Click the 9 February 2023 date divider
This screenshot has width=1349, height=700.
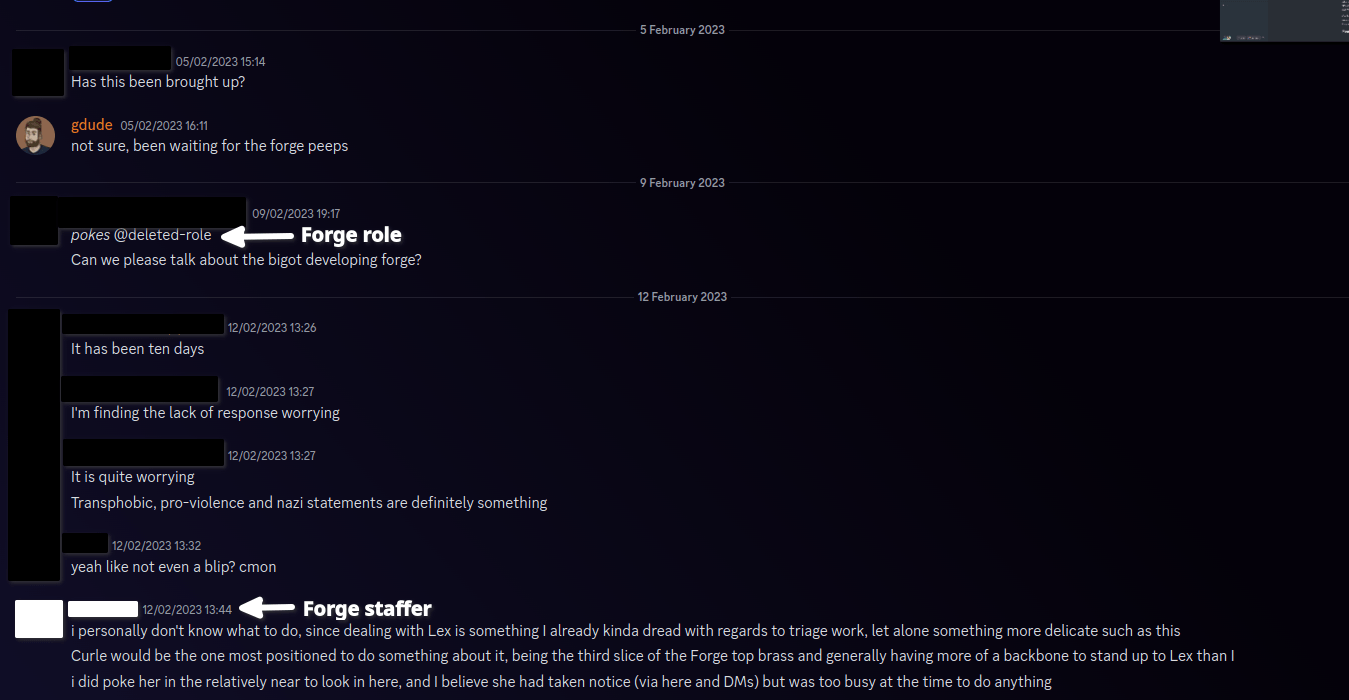[682, 183]
